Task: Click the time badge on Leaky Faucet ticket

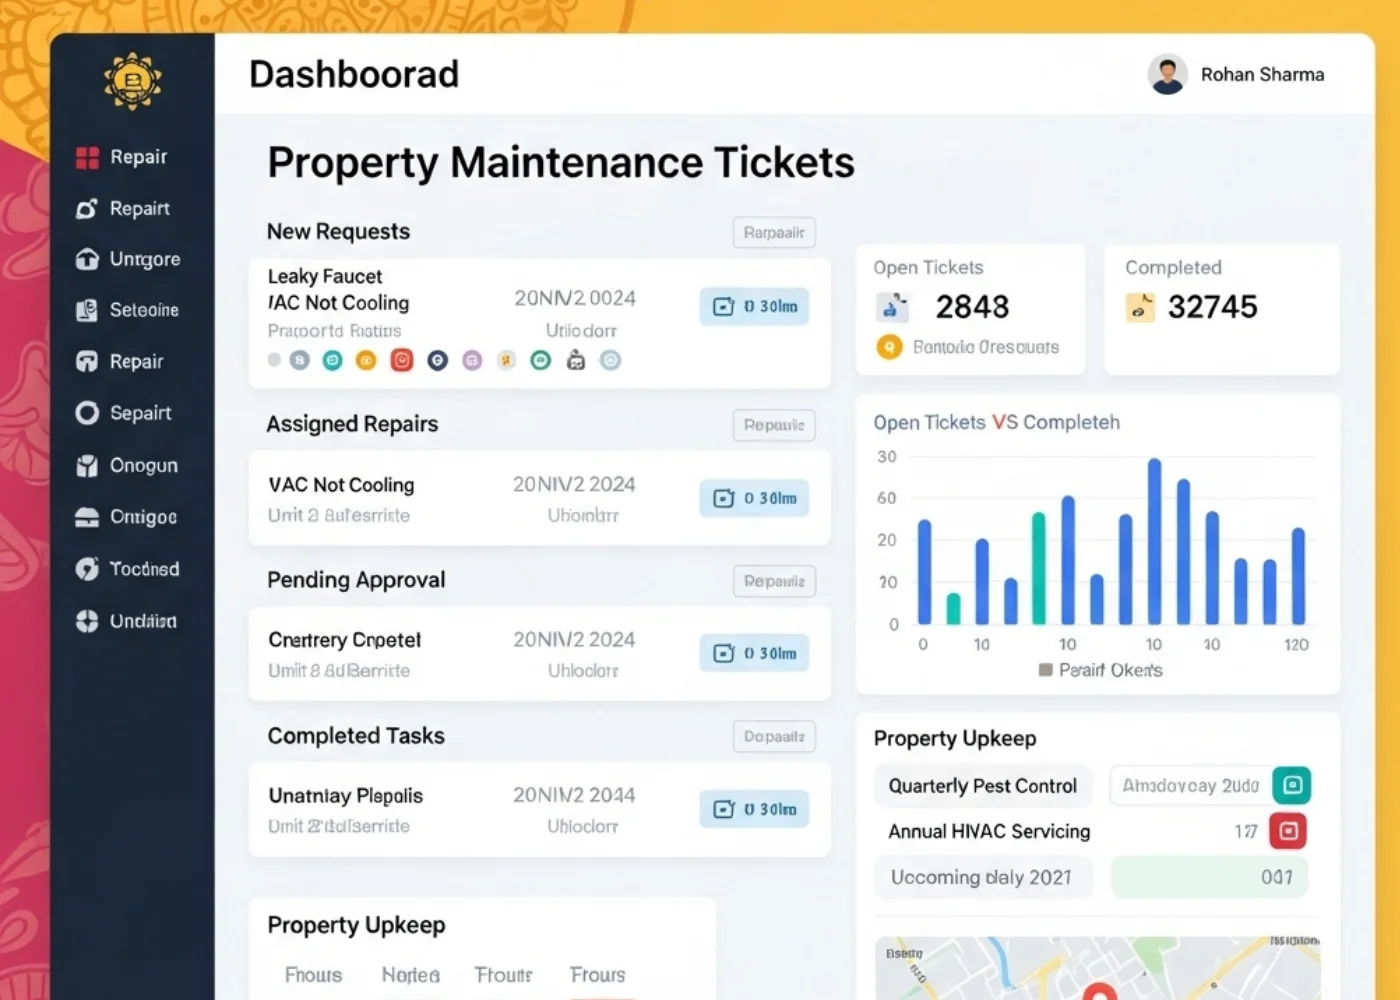Action: tap(754, 307)
